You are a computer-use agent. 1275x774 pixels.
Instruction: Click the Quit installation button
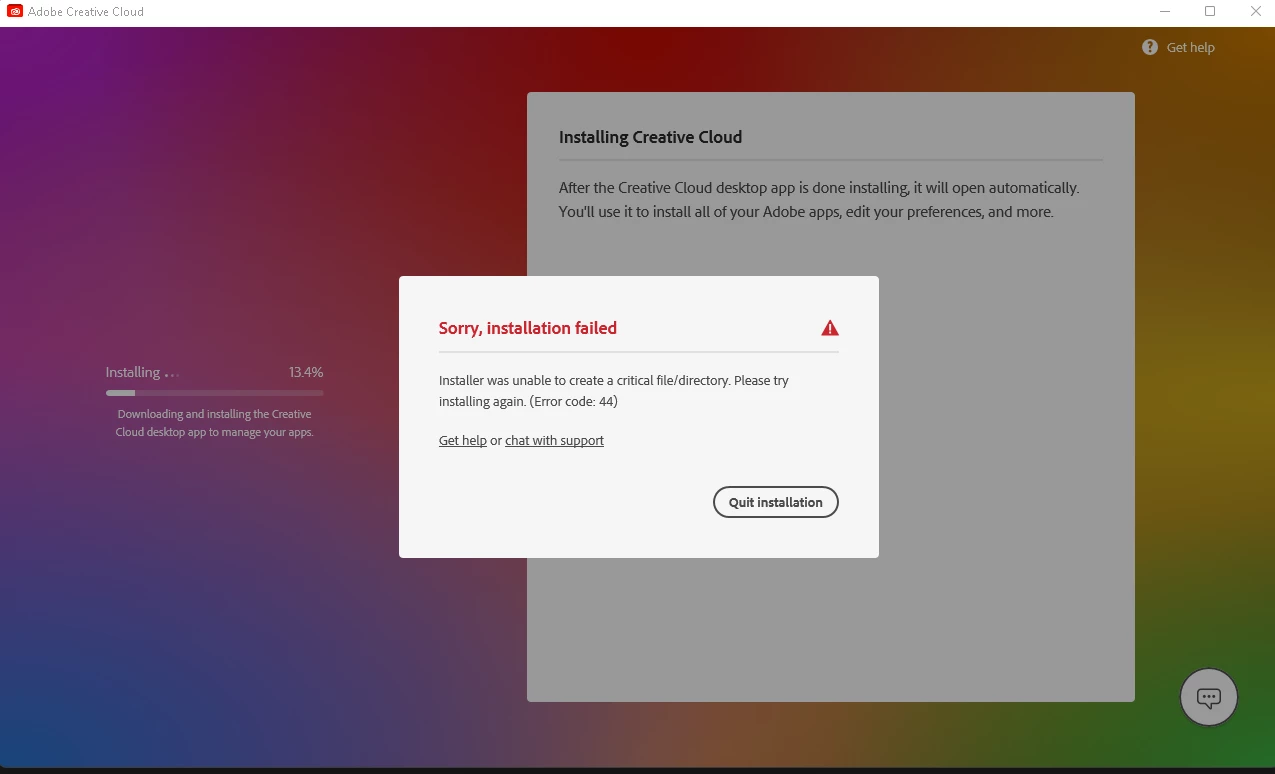point(775,502)
